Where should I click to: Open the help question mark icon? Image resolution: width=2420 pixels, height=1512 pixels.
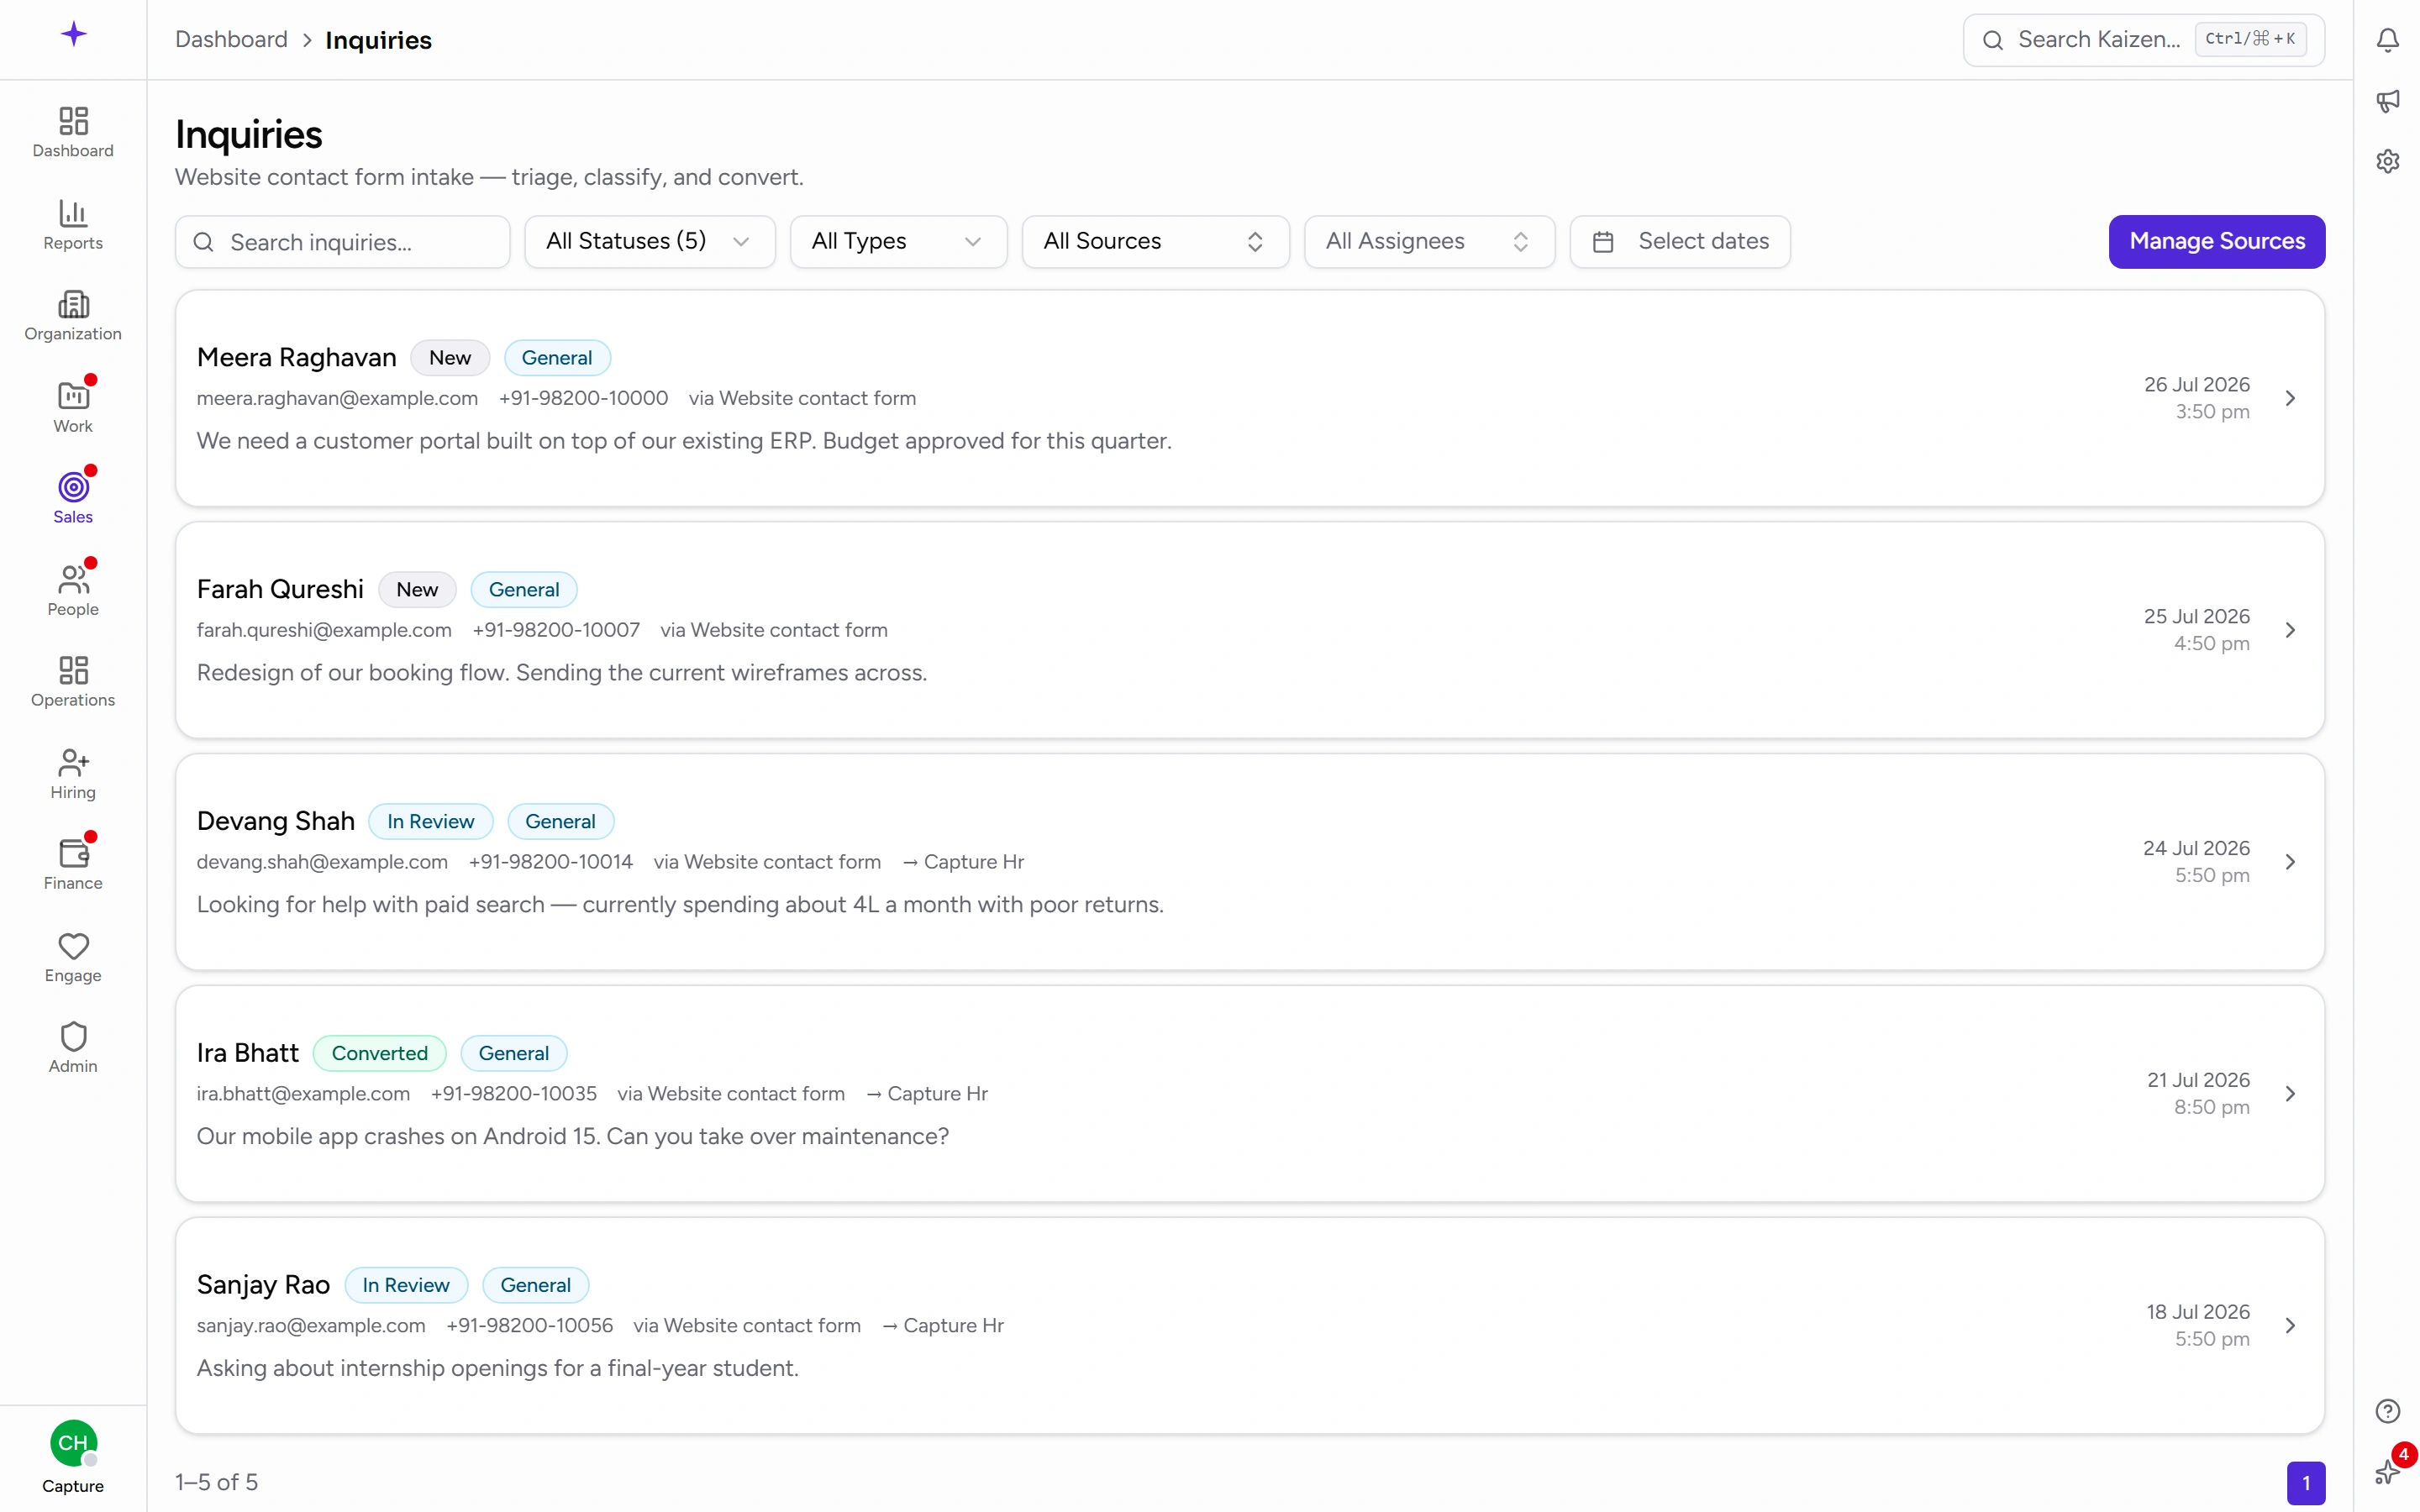pyautogui.click(x=2387, y=1411)
